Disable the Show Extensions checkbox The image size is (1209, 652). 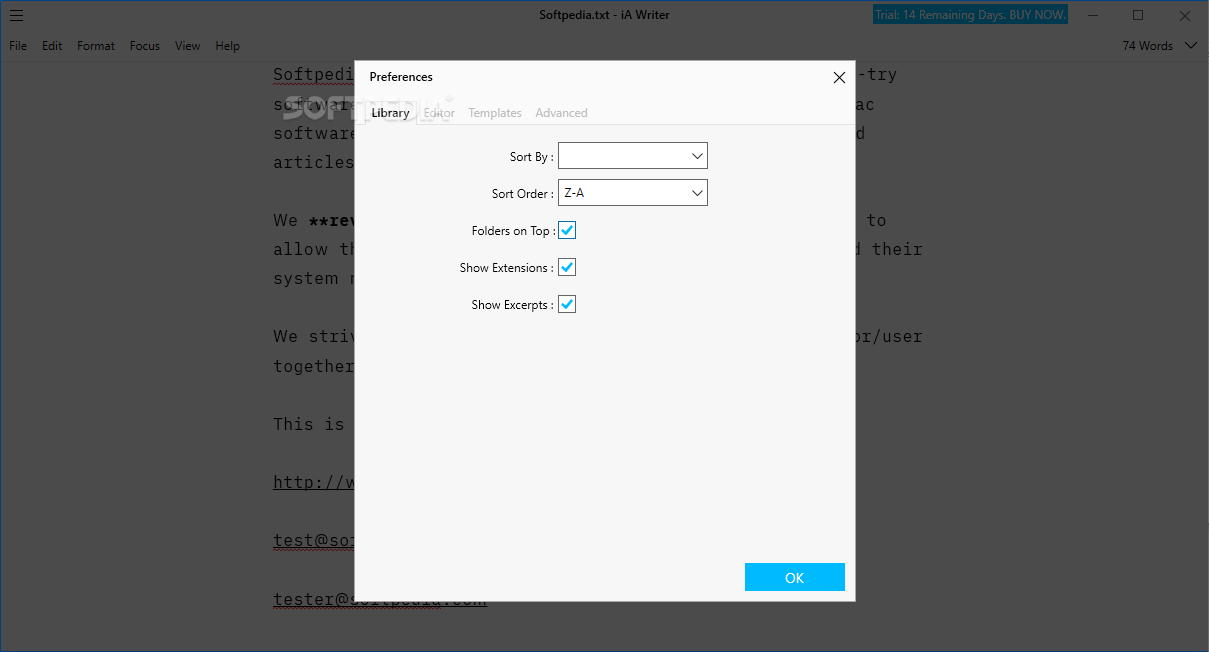point(567,267)
